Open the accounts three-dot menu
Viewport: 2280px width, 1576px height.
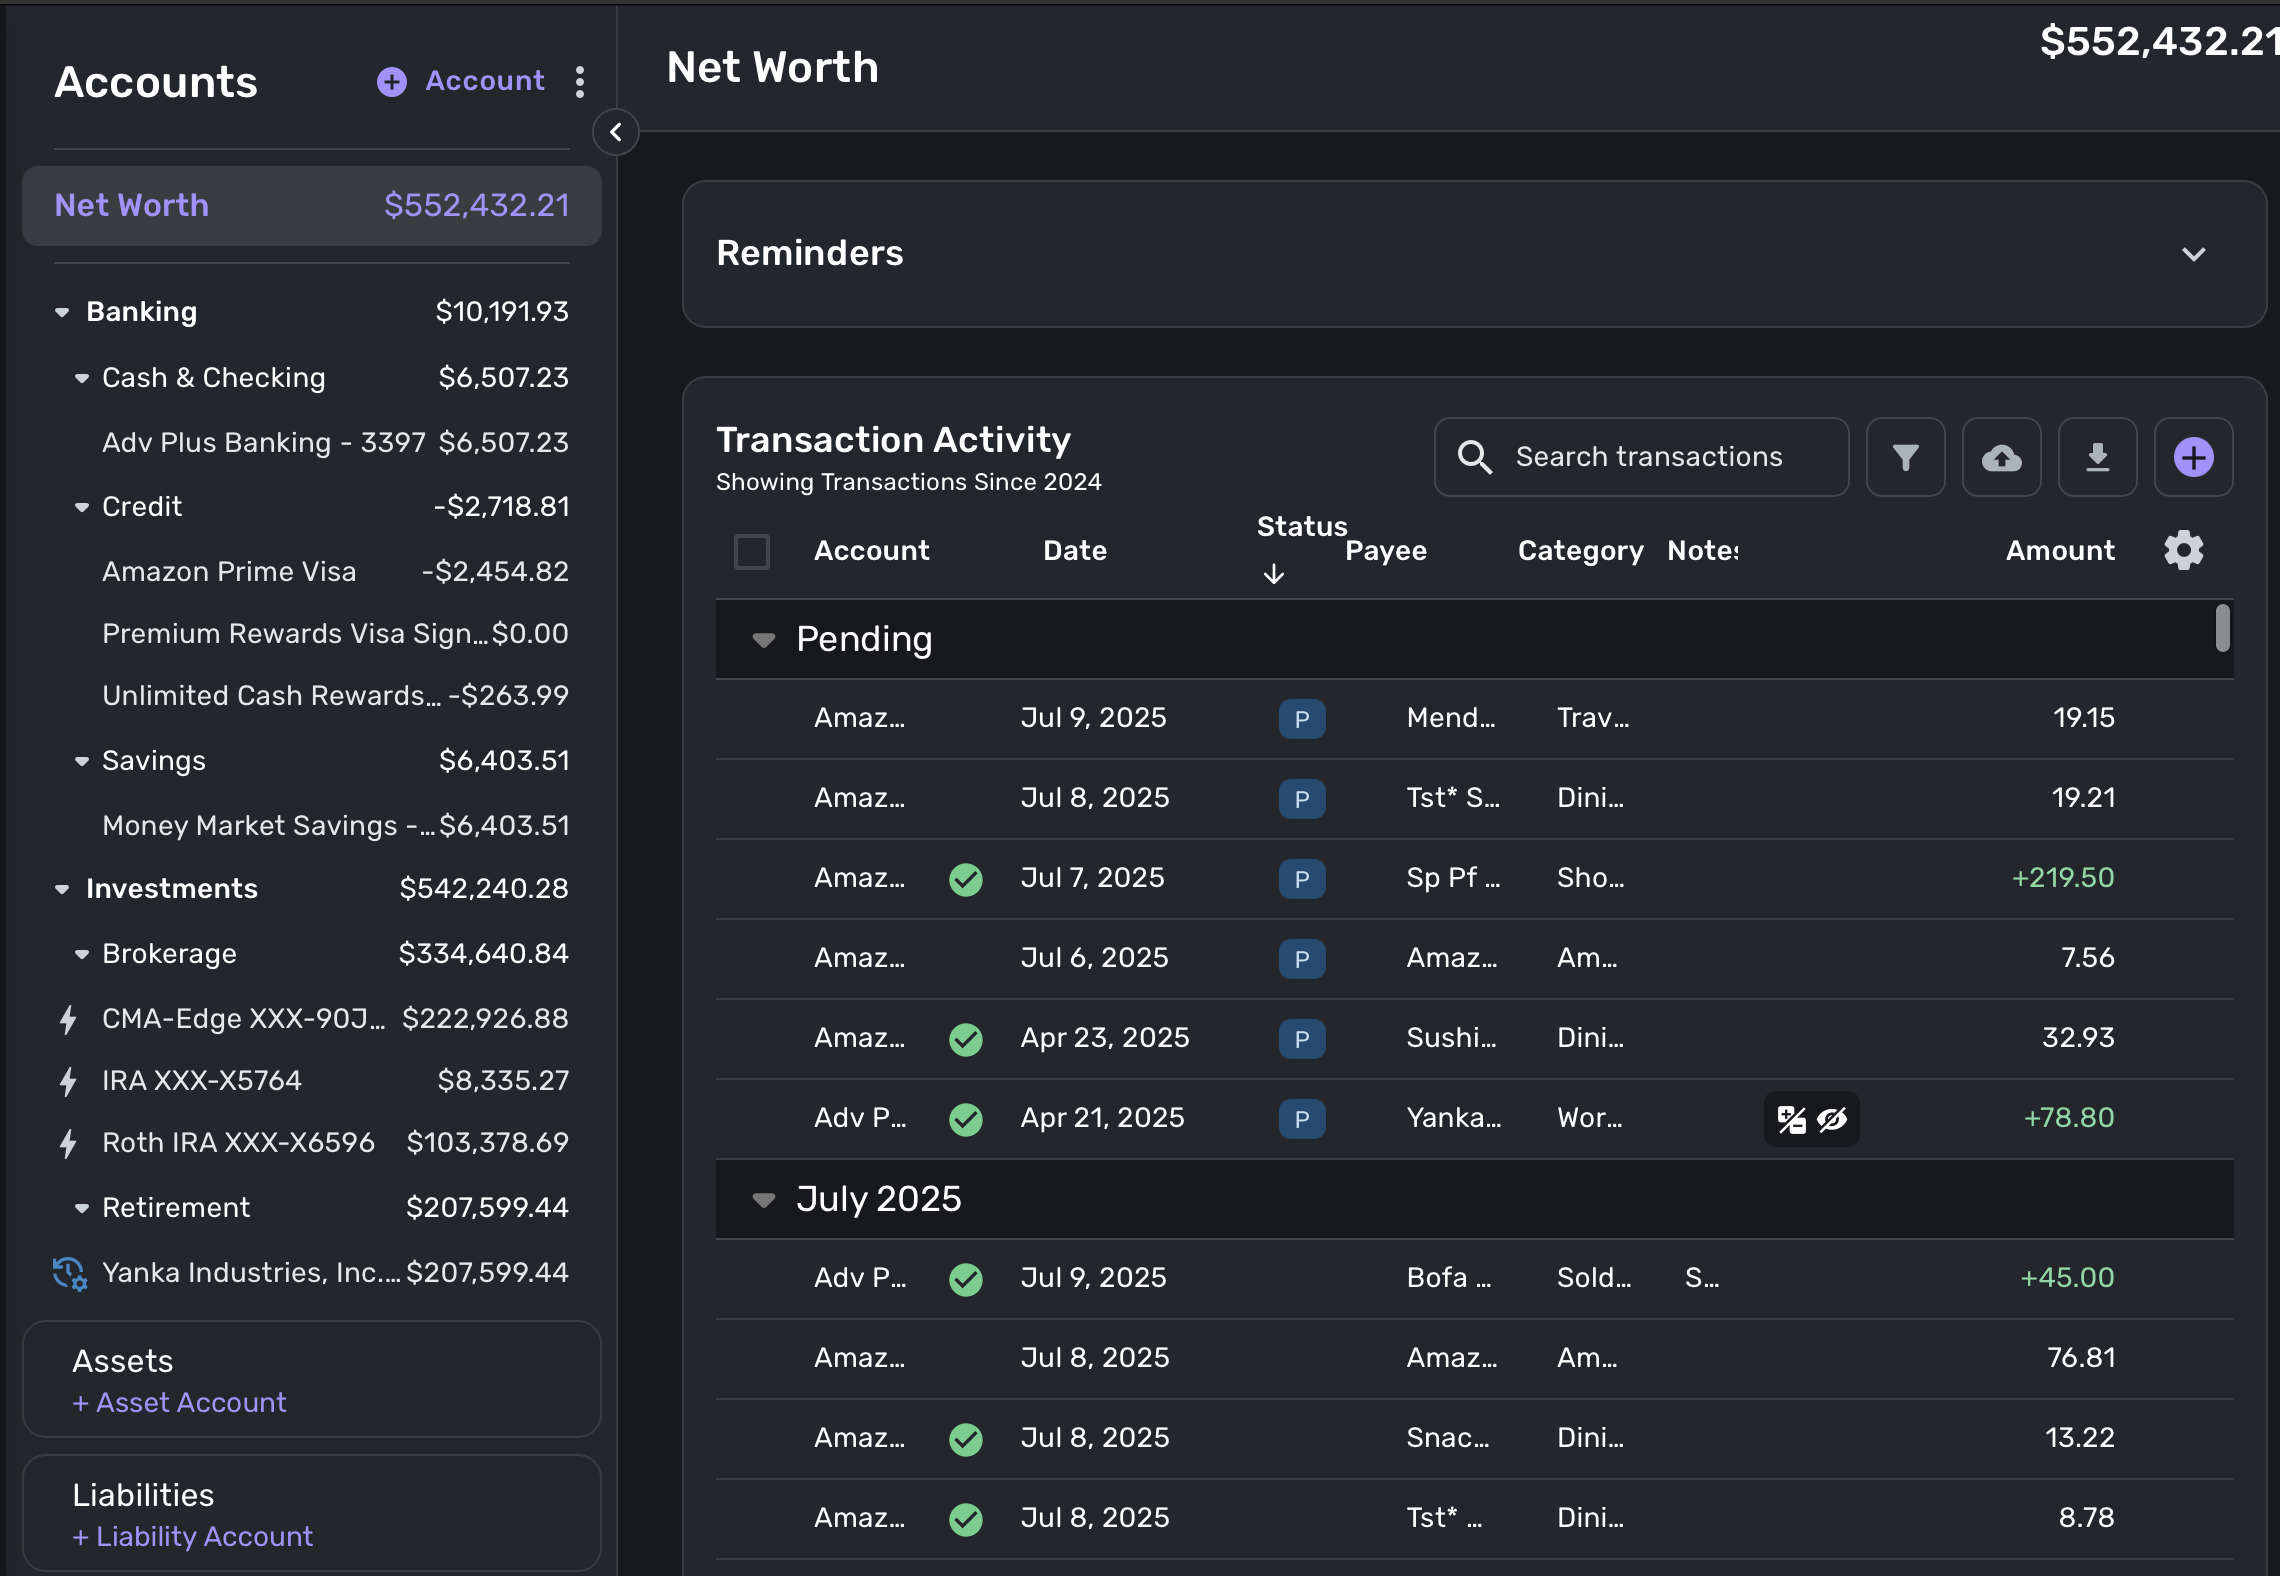coord(580,82)
